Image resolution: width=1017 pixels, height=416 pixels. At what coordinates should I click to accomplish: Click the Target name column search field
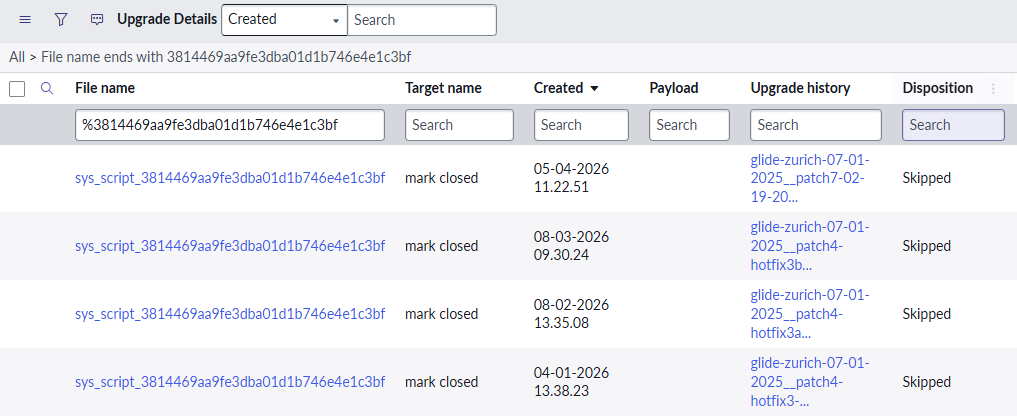coord(459,125)
